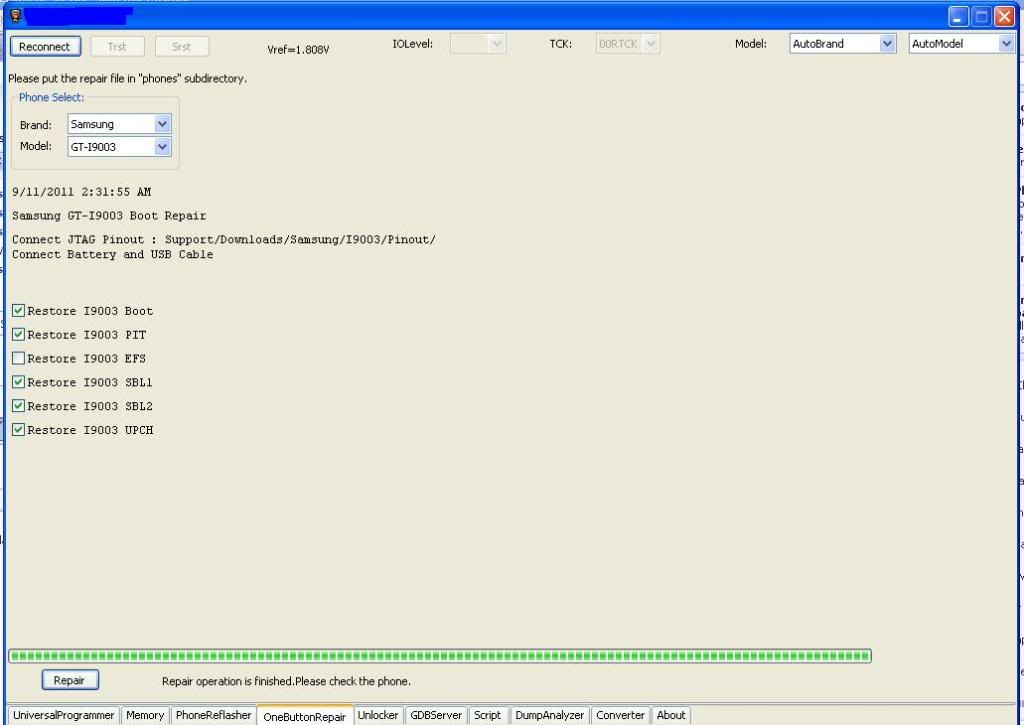Minimize the application window

(958, 16)
